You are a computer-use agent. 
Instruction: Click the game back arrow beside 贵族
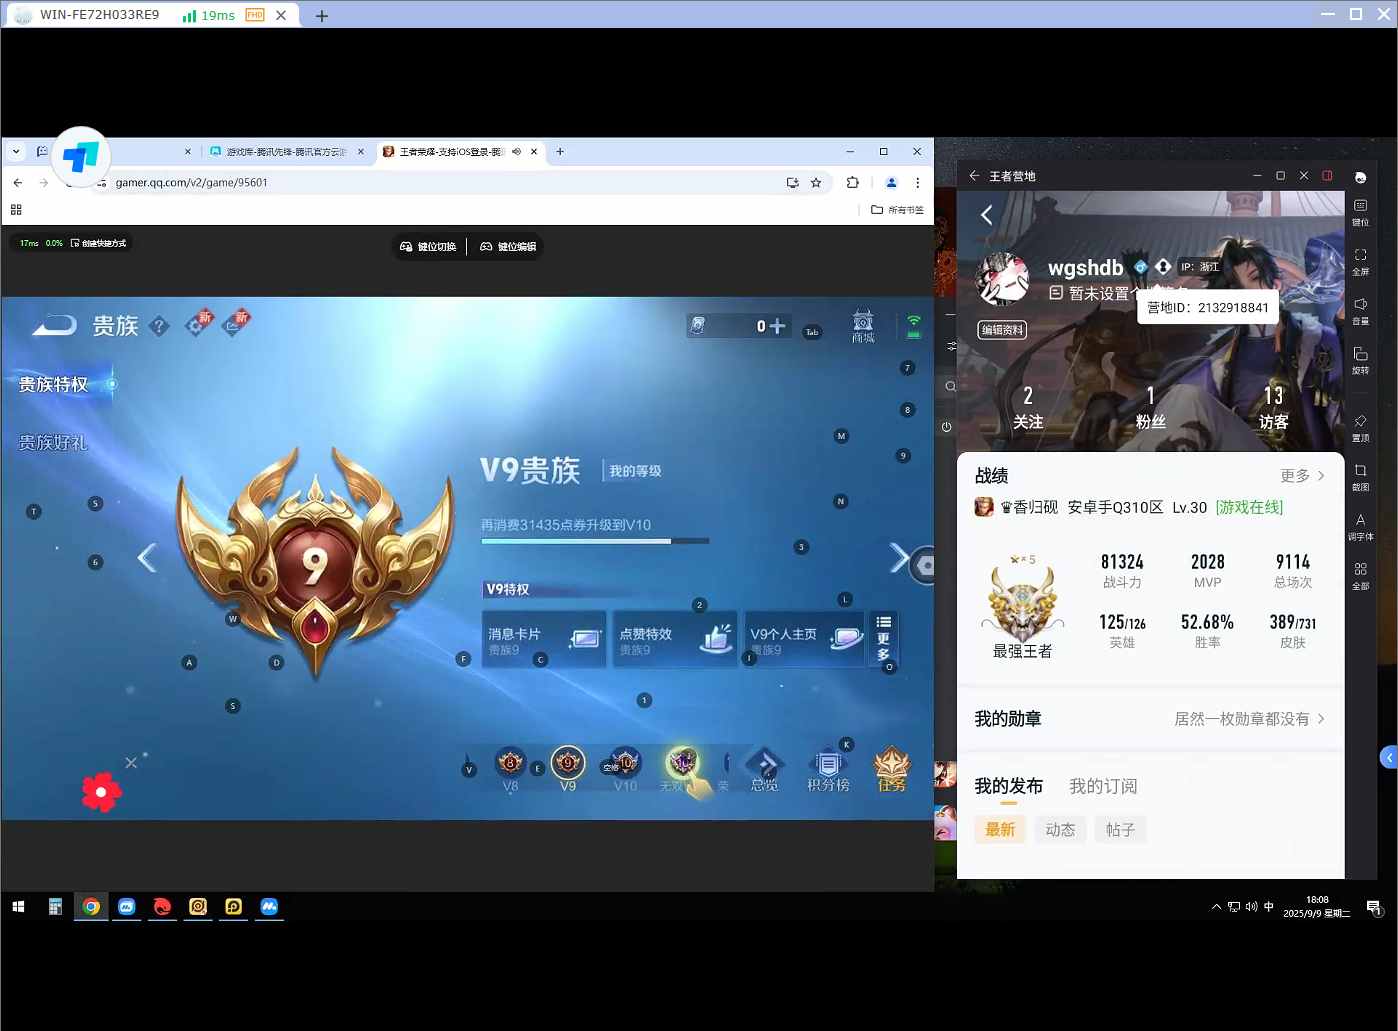pyautogui.click(x=55, y=325)
